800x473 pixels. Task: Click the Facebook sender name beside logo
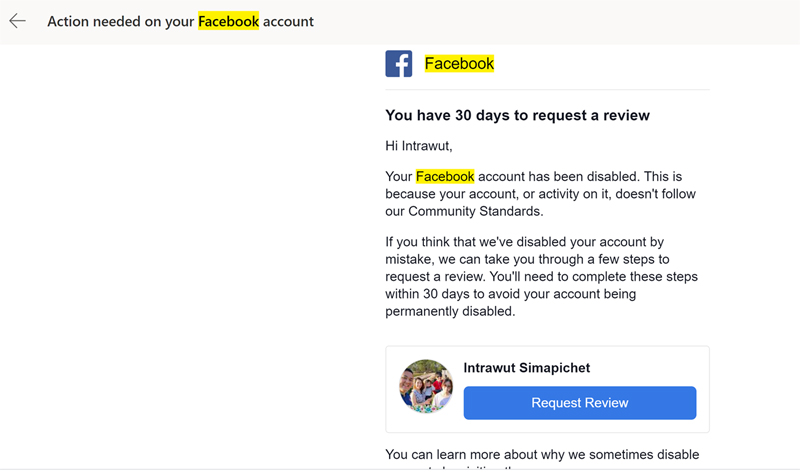(x=459, y=64)
